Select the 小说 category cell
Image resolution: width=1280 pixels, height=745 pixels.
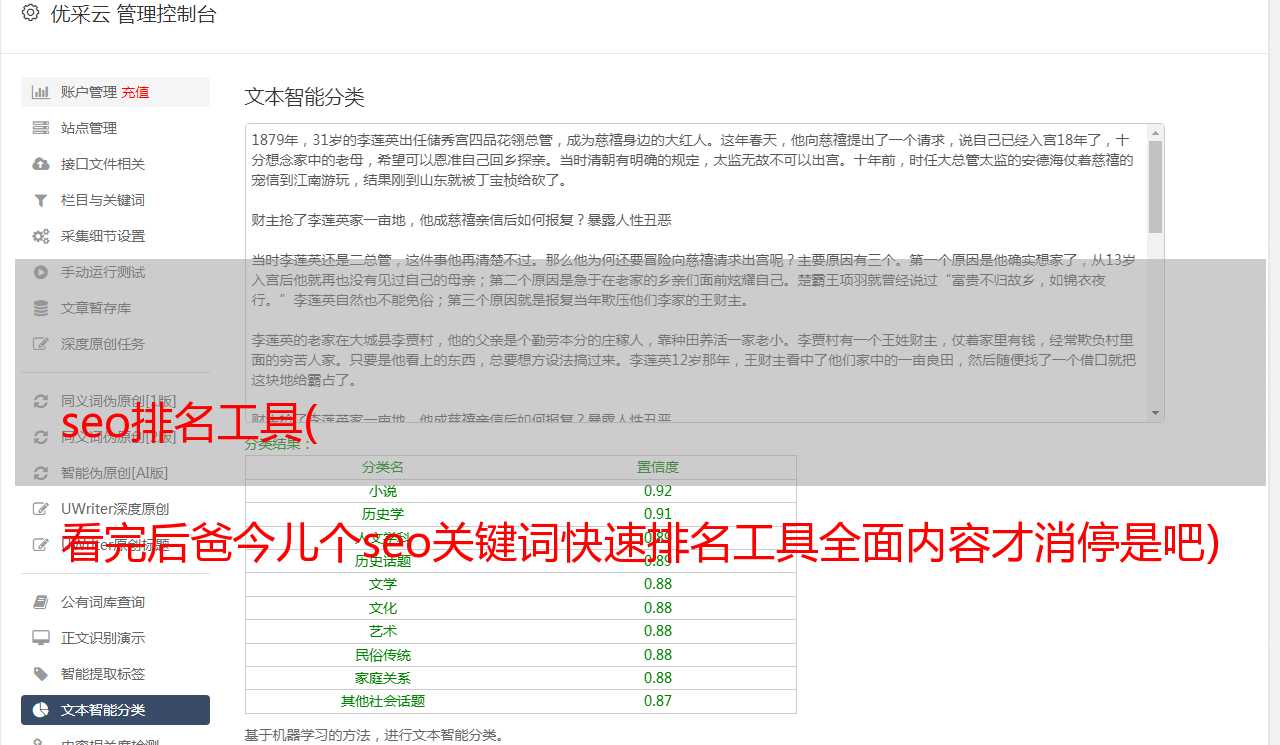383,491
